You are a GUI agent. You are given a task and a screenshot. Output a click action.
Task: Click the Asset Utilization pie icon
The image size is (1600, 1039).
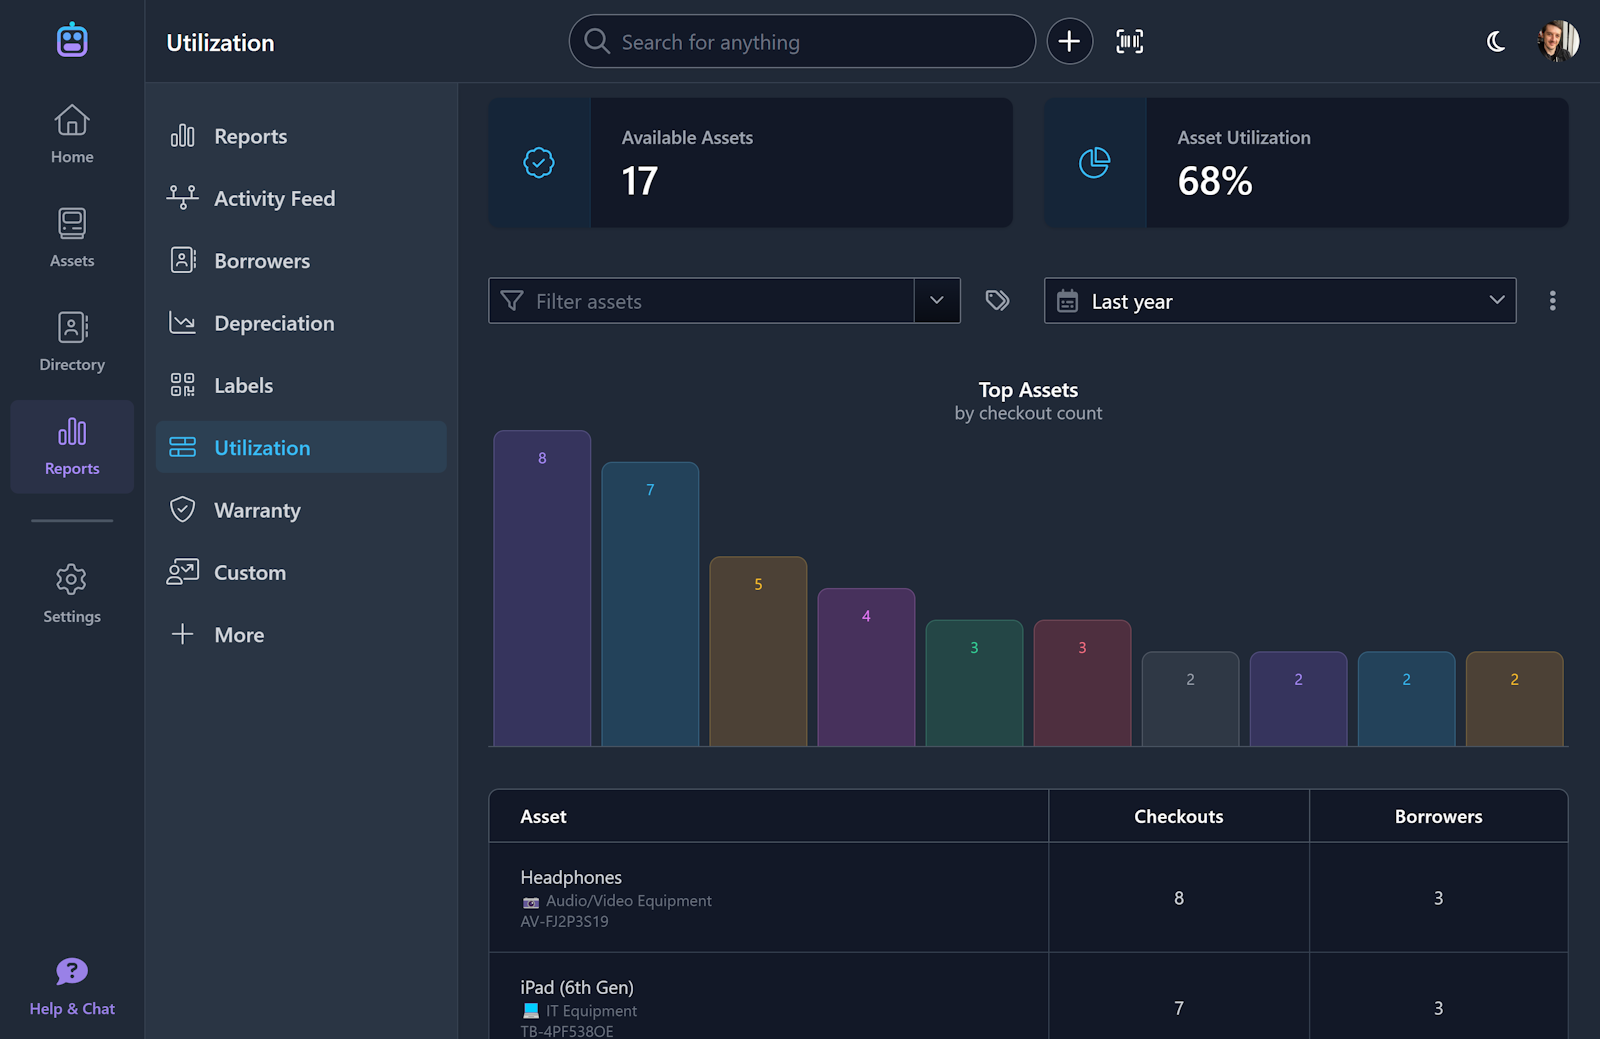pyautogui.click(x=1095, y=162)
